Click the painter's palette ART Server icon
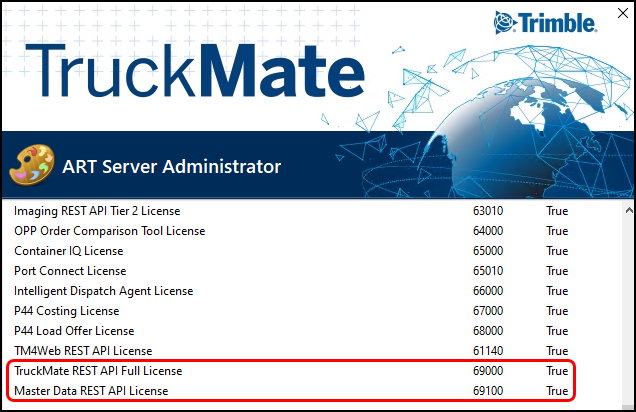 [32, 165]
